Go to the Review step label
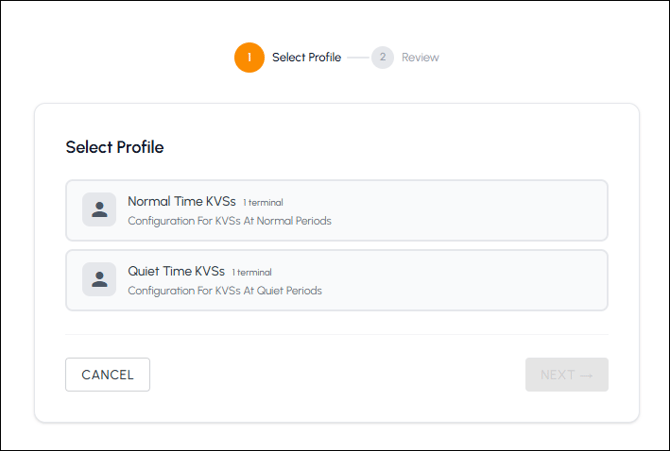The width and height of the screenshot is (670, 451). [x=420, y=57]
